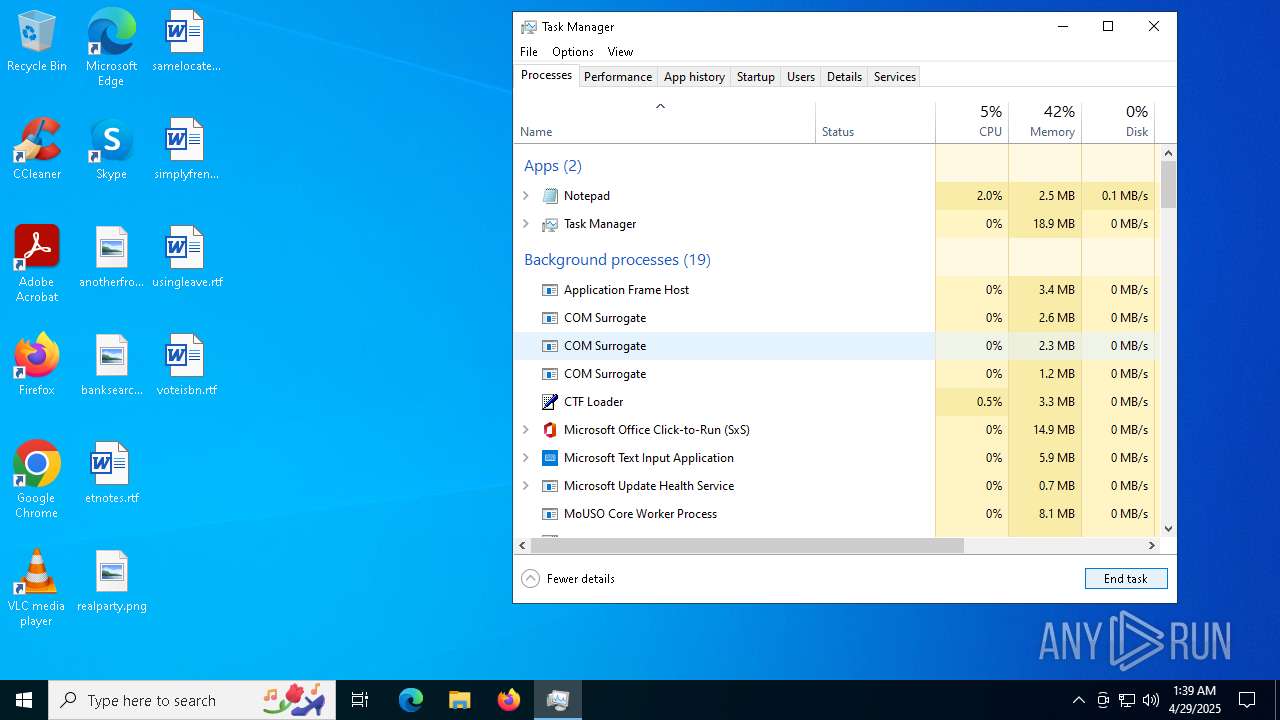
Task: Sort processes by the Name column
Action: click(x=665, y=123)
